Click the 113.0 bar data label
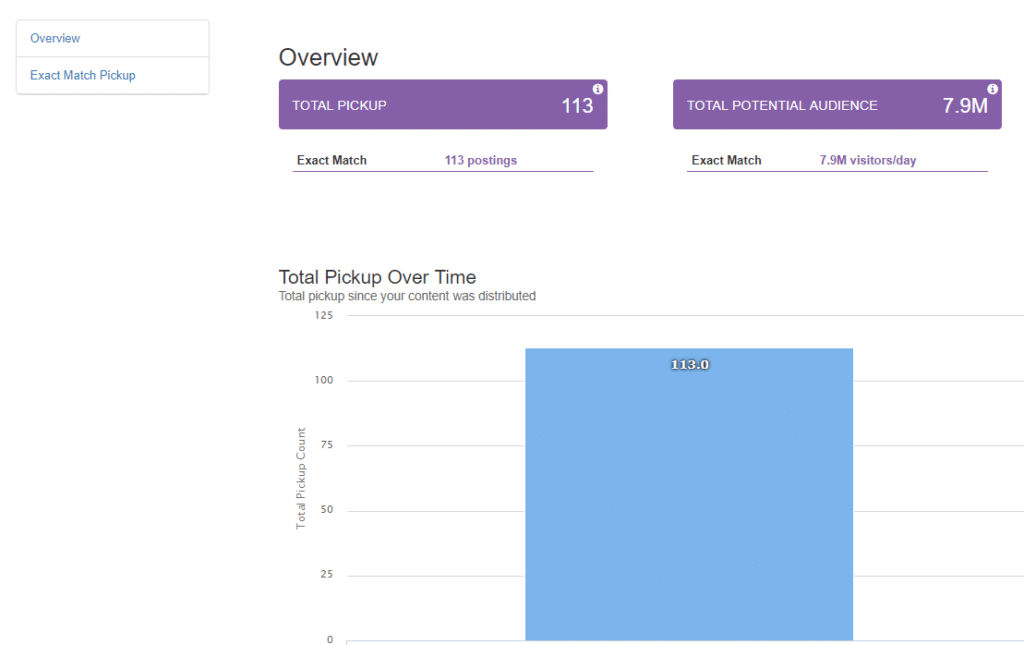The image size is (1024, 645). (690, 365)
